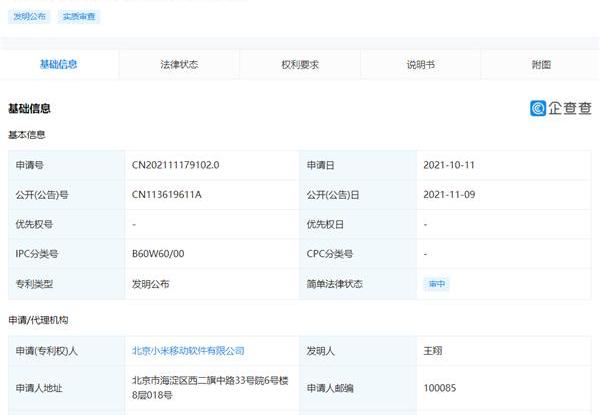This screenshot has width=600, height=415.
Task: Click the 申请人邮编 label cell
Action: (358, 388)
